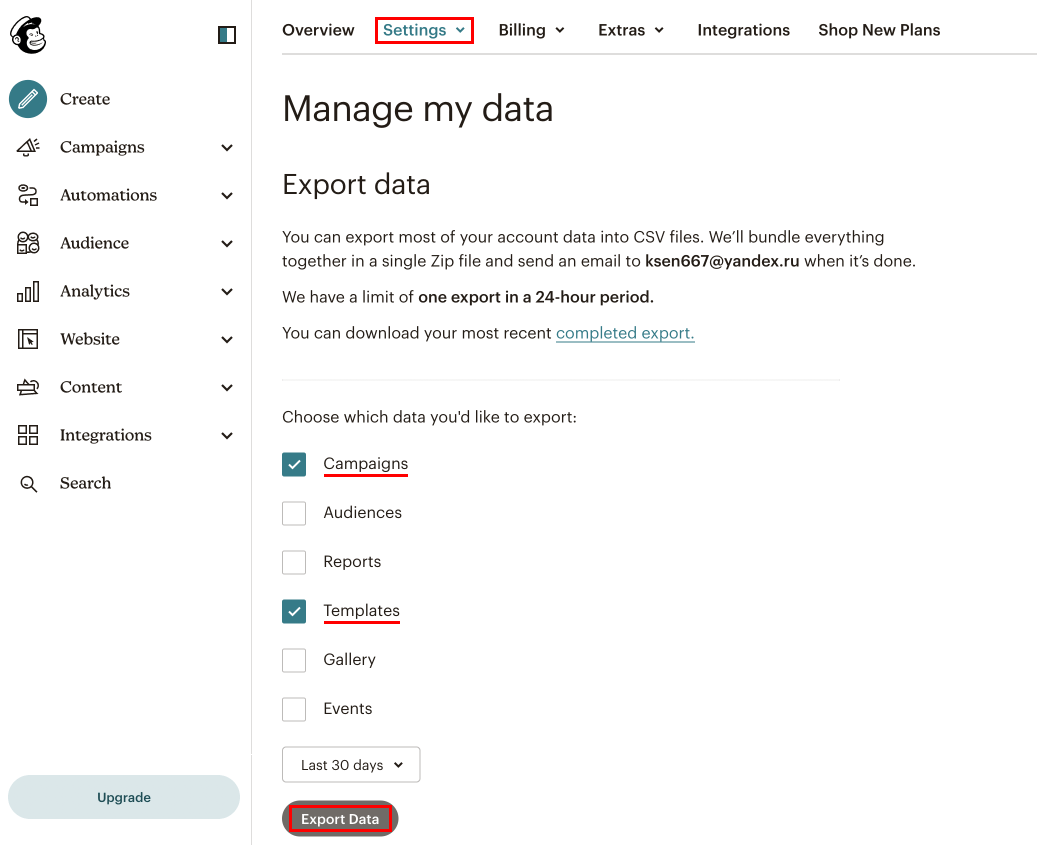Open the Audience icon in sidebar

(27, 243)
